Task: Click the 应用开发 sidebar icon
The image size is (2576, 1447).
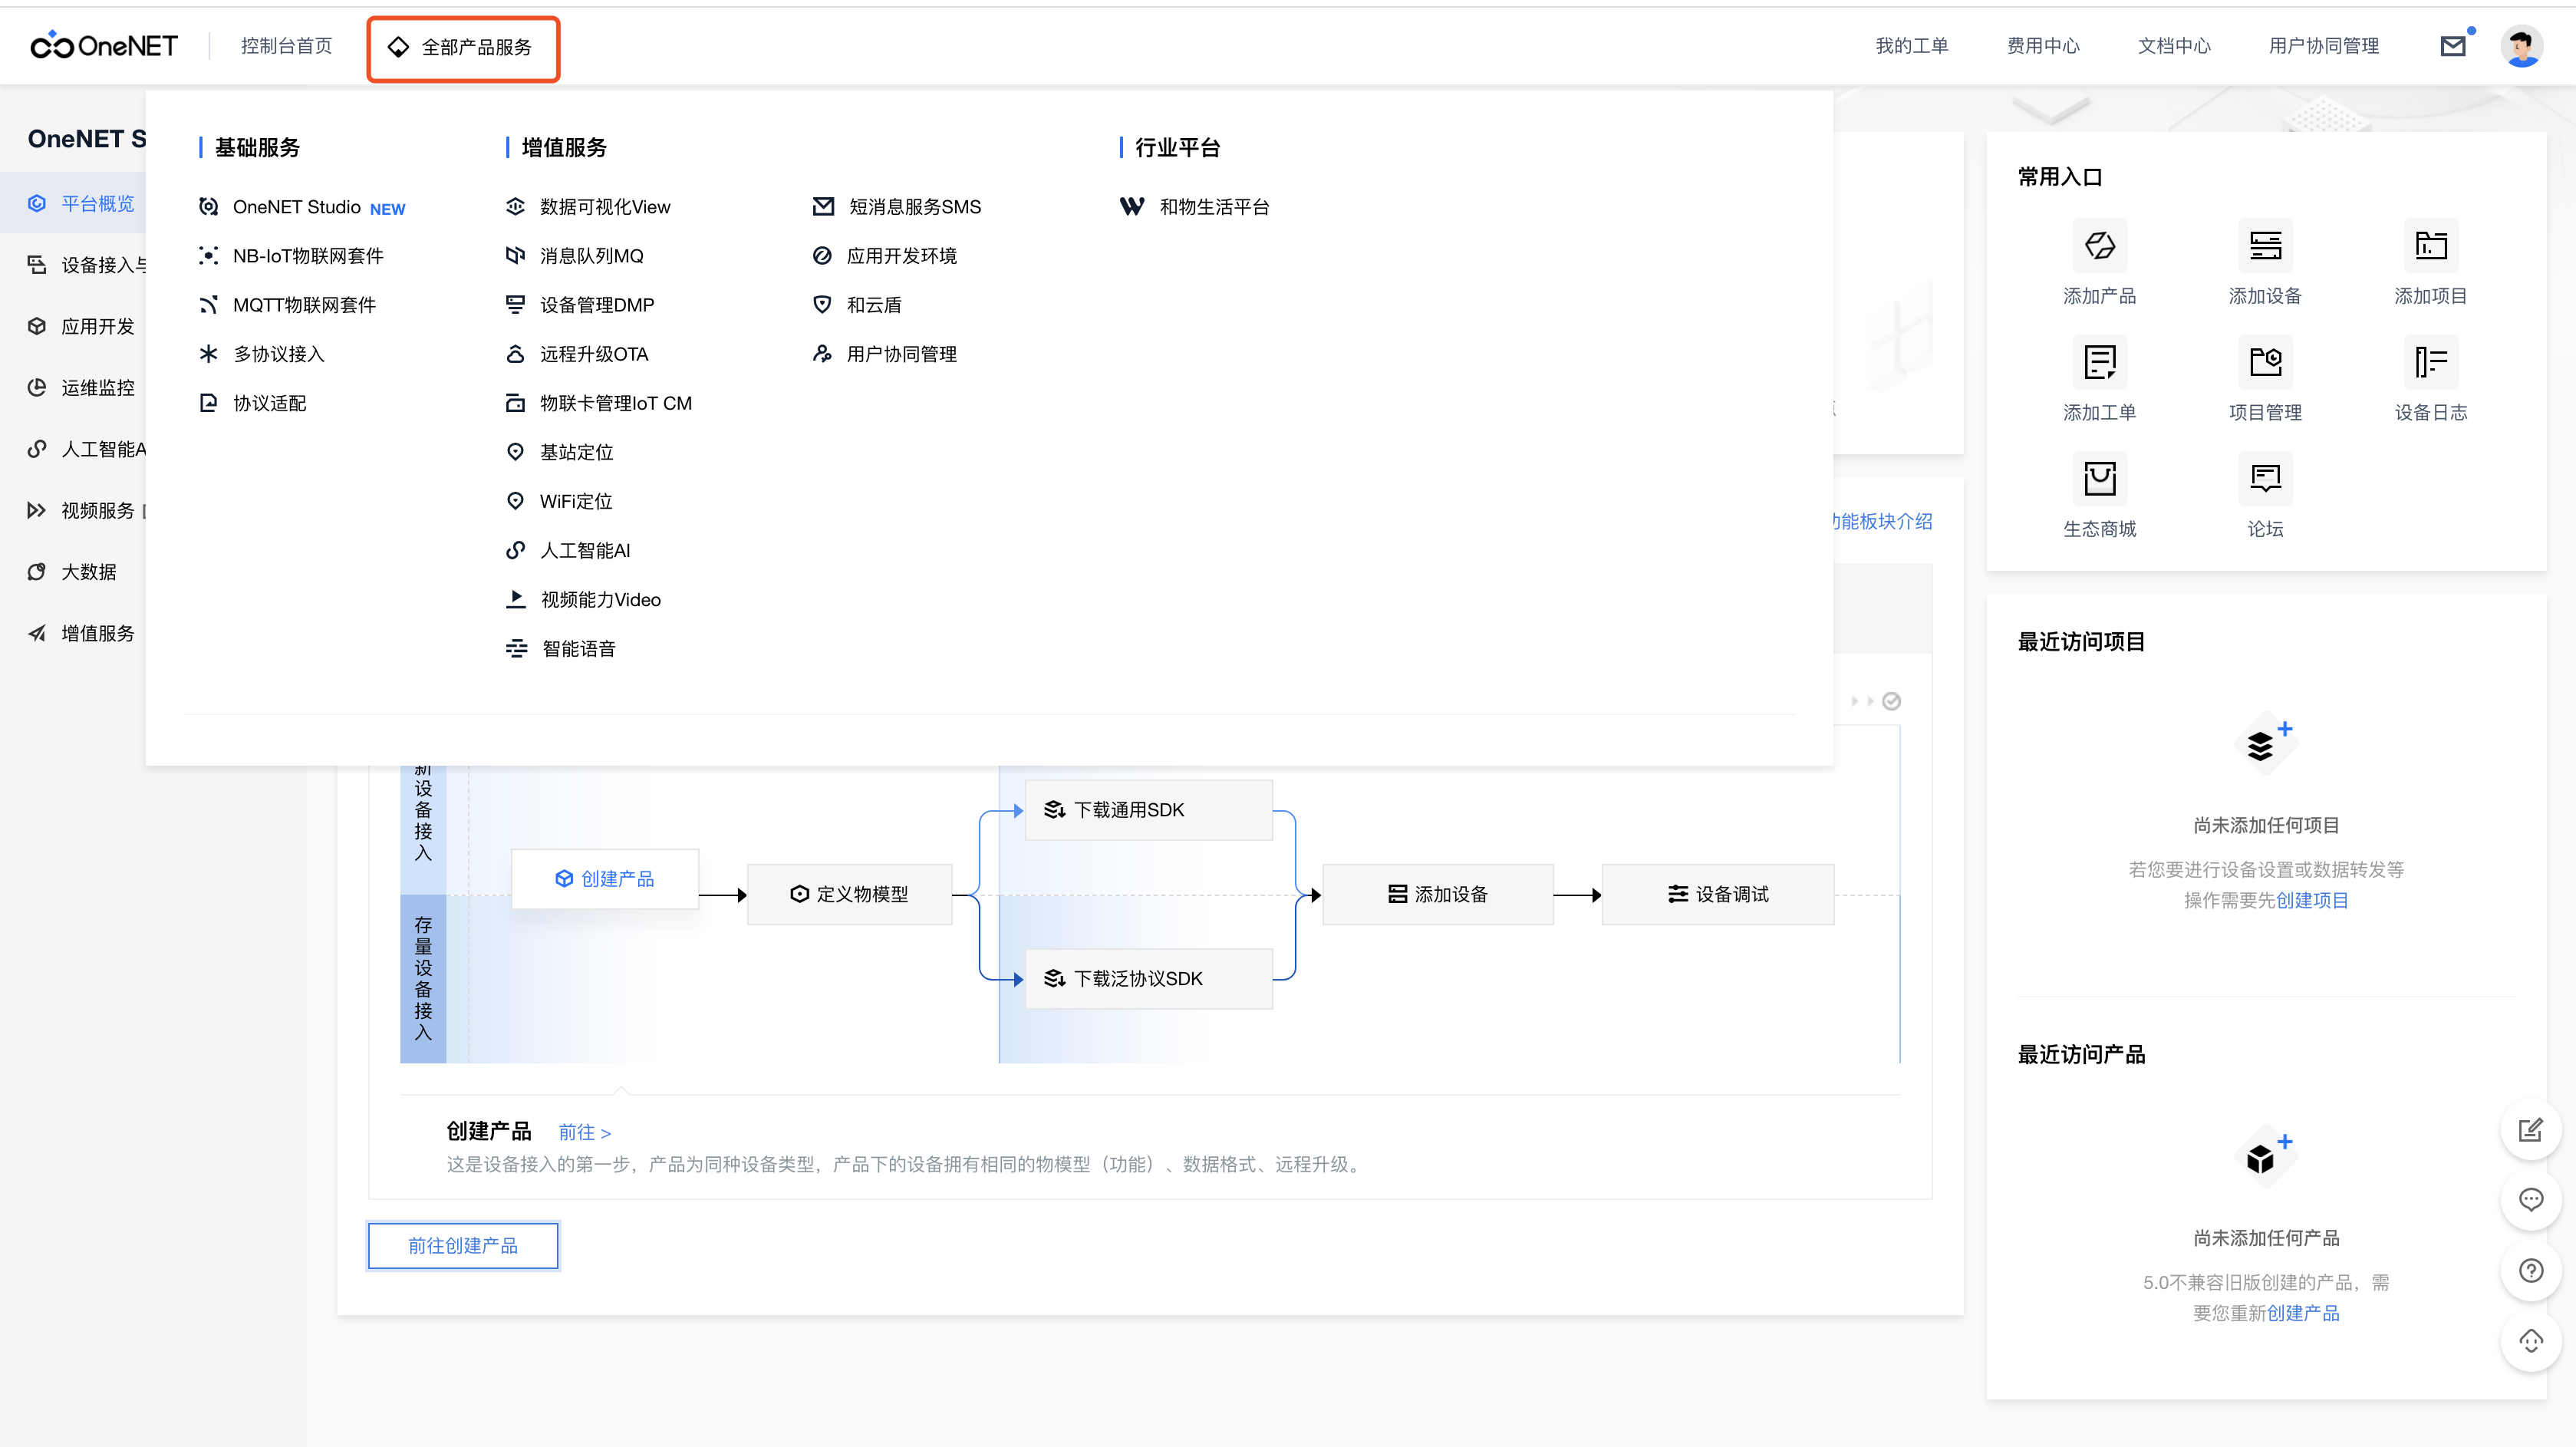Action: tap(37, 326)
